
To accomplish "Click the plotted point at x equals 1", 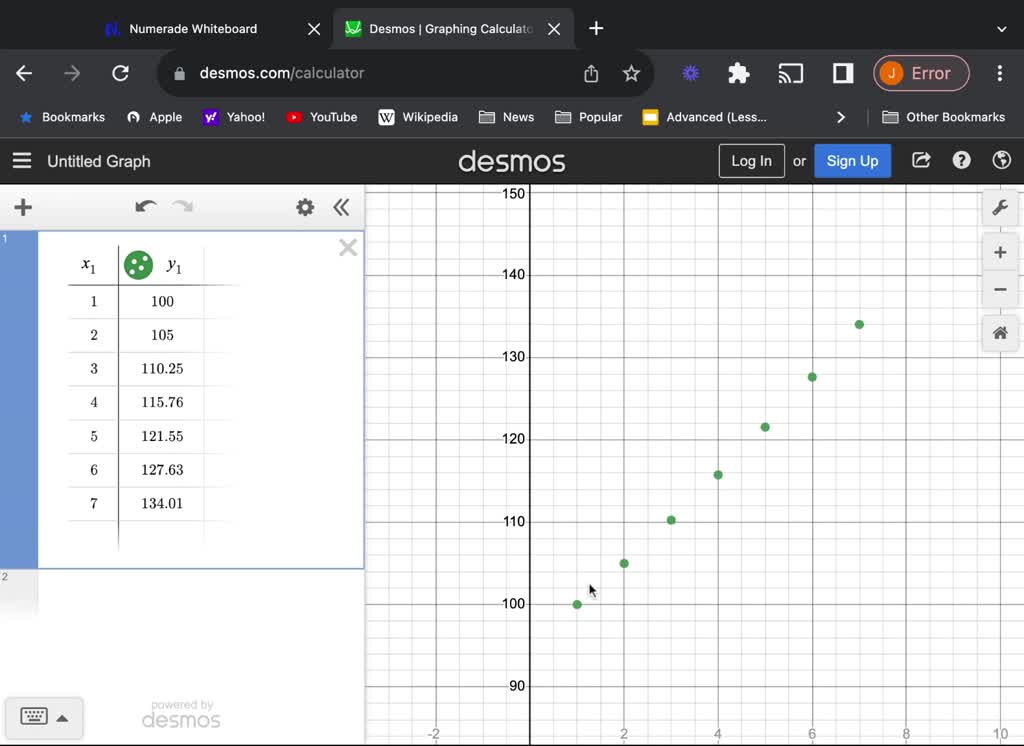I will click(577, 605).
